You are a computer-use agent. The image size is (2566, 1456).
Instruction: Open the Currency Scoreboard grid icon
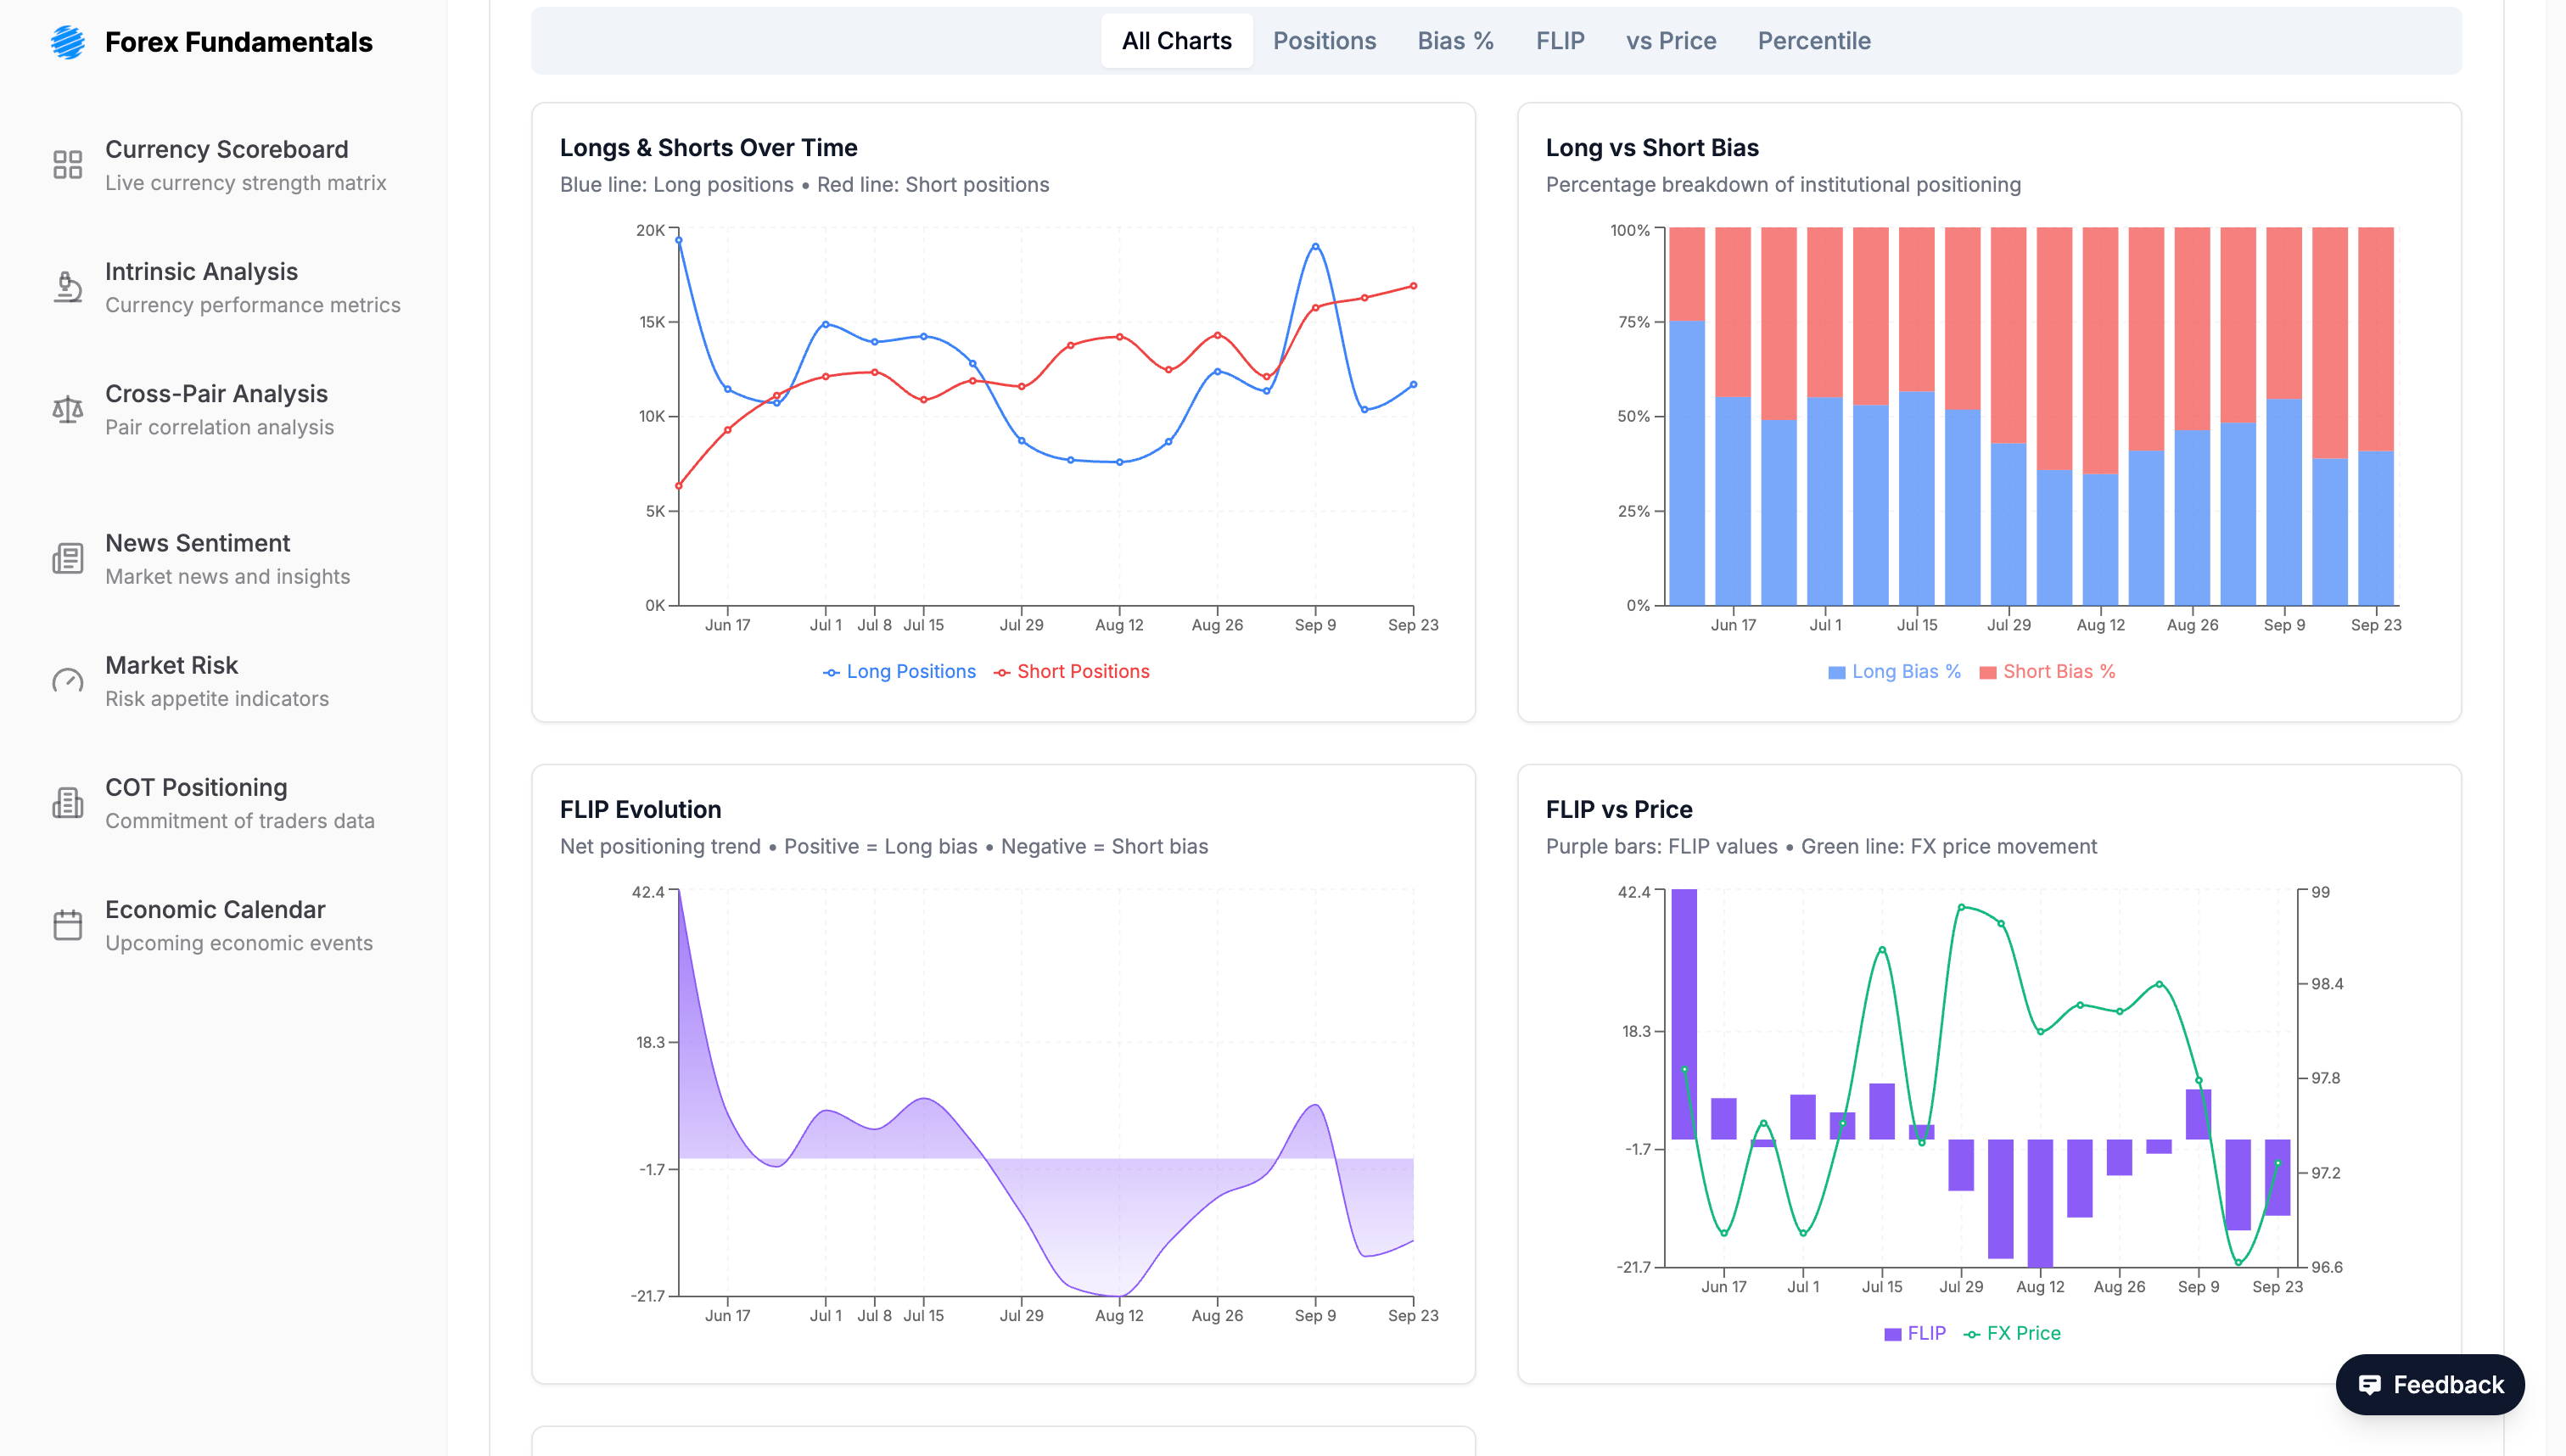68,165
